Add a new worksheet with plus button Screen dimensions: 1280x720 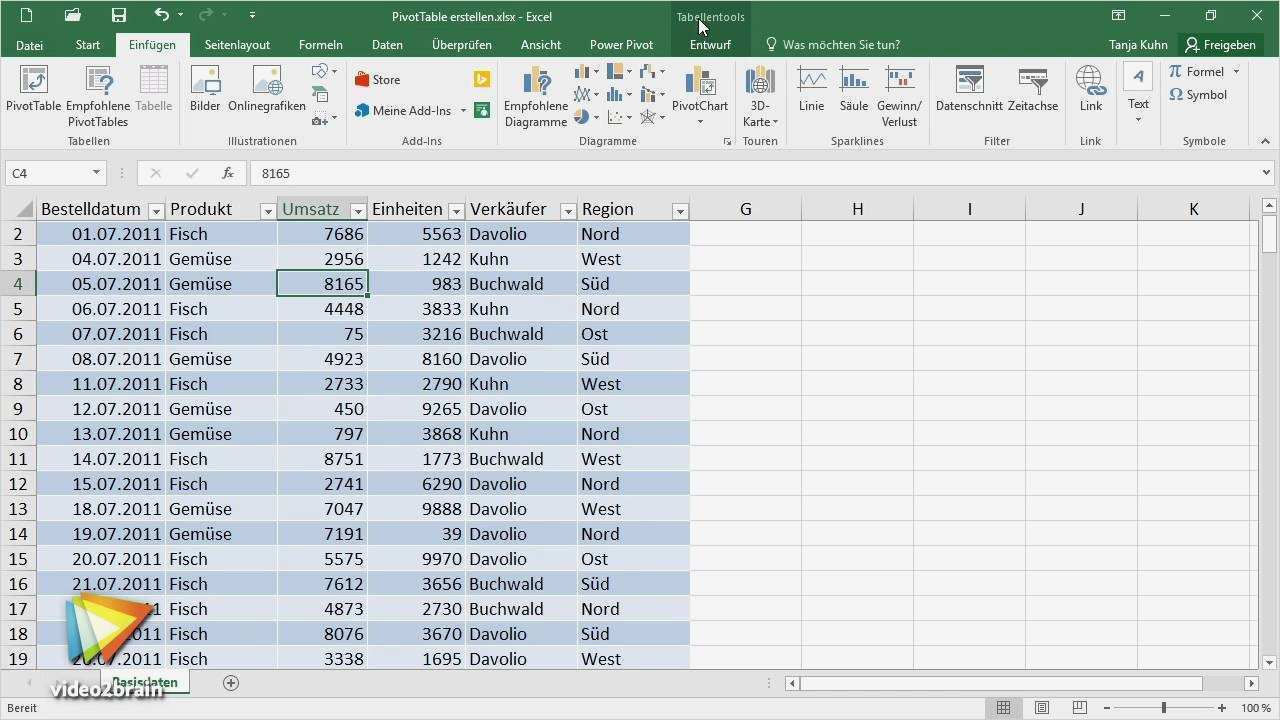tap(231, 683)
